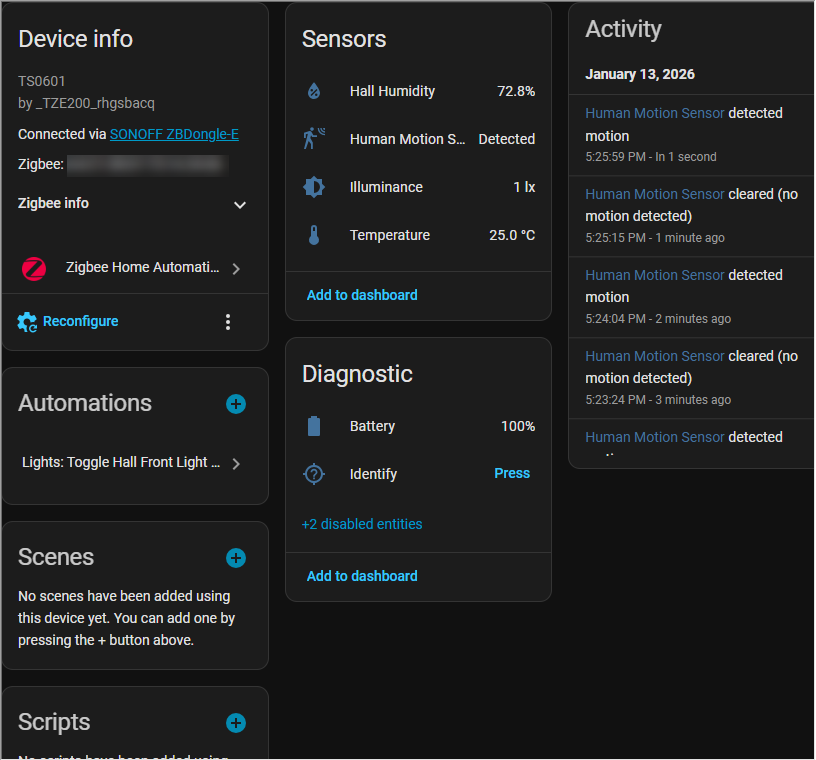Click the Reconfigure button
Screen dimensions: 816x760
pos(69,322)
